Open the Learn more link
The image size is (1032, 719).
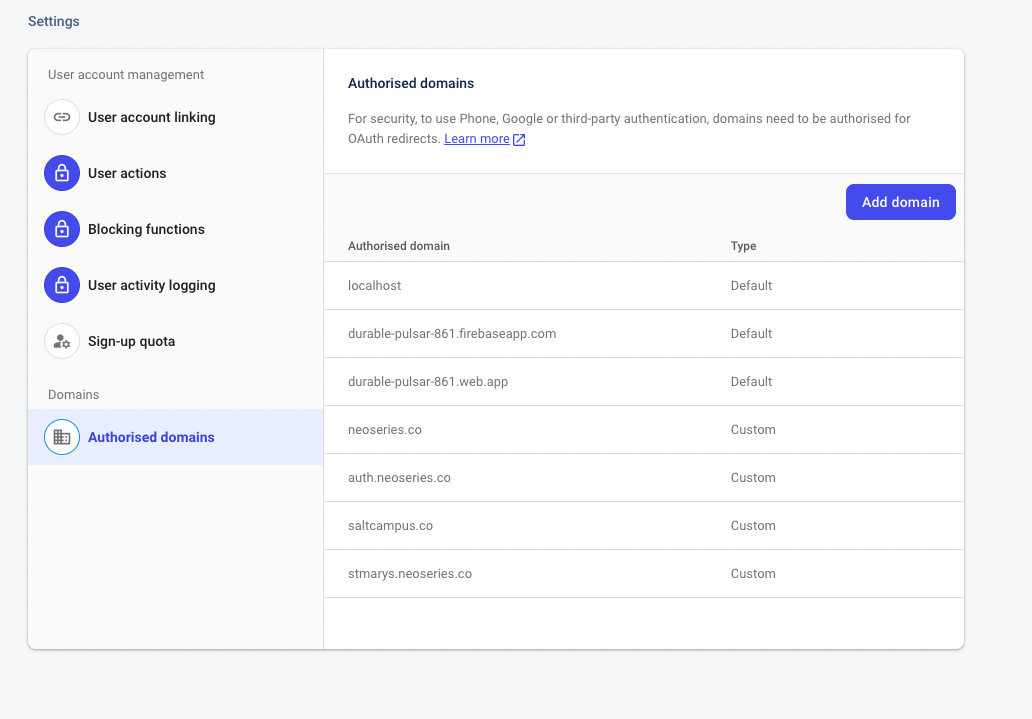477,139
